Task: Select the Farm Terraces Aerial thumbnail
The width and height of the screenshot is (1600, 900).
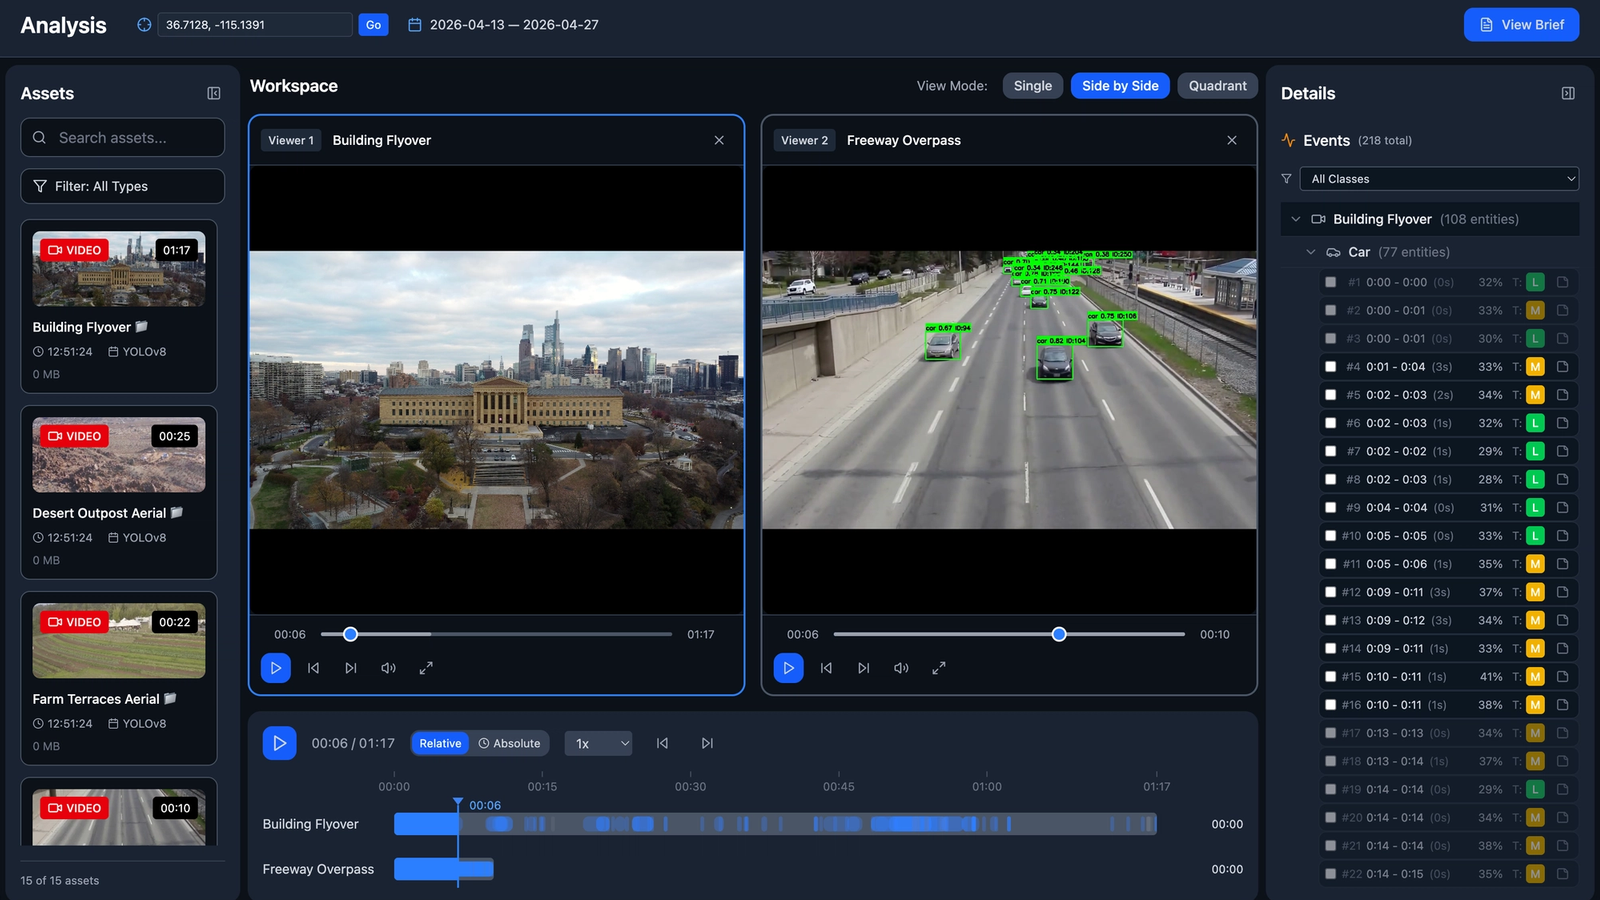Action: (119, 641)
